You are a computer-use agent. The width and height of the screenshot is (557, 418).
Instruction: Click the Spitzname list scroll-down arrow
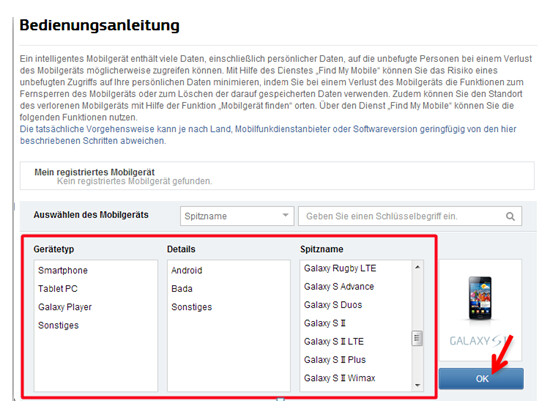[417, 385]
